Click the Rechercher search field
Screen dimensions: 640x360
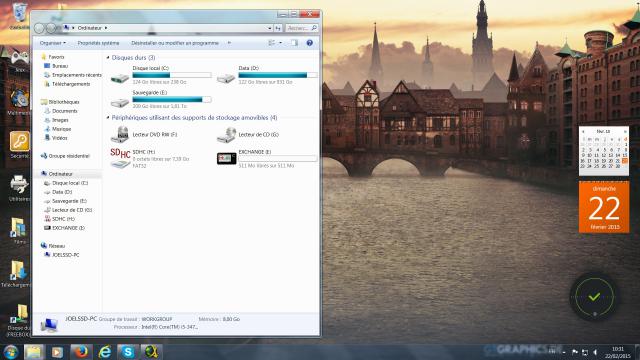301,28
